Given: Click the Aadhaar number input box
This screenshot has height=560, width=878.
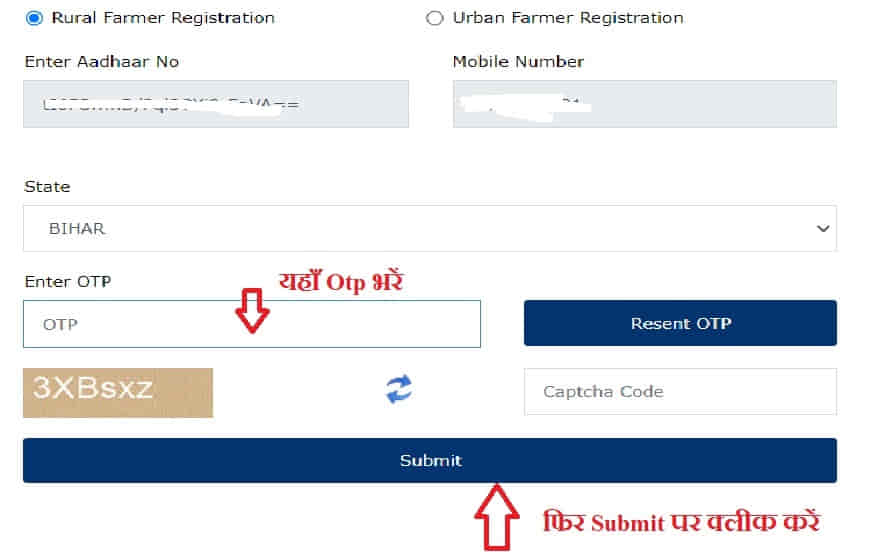Looking at the screenshot, I should (x=216, y=104).
